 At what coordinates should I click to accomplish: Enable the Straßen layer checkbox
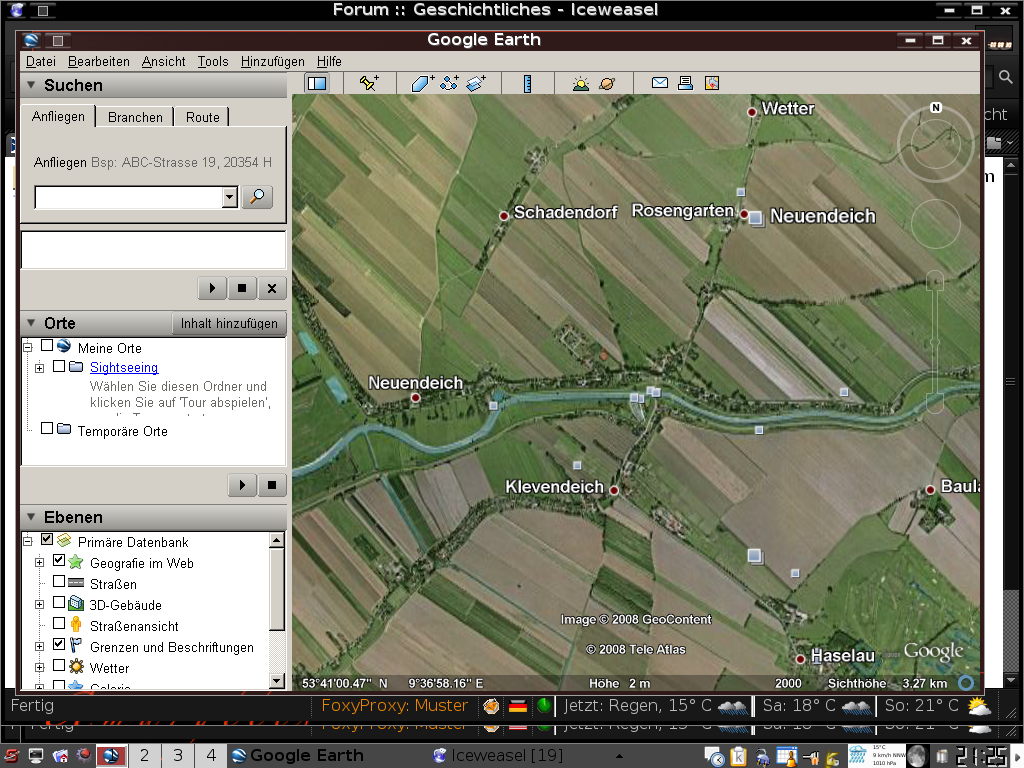pos(59,581)
